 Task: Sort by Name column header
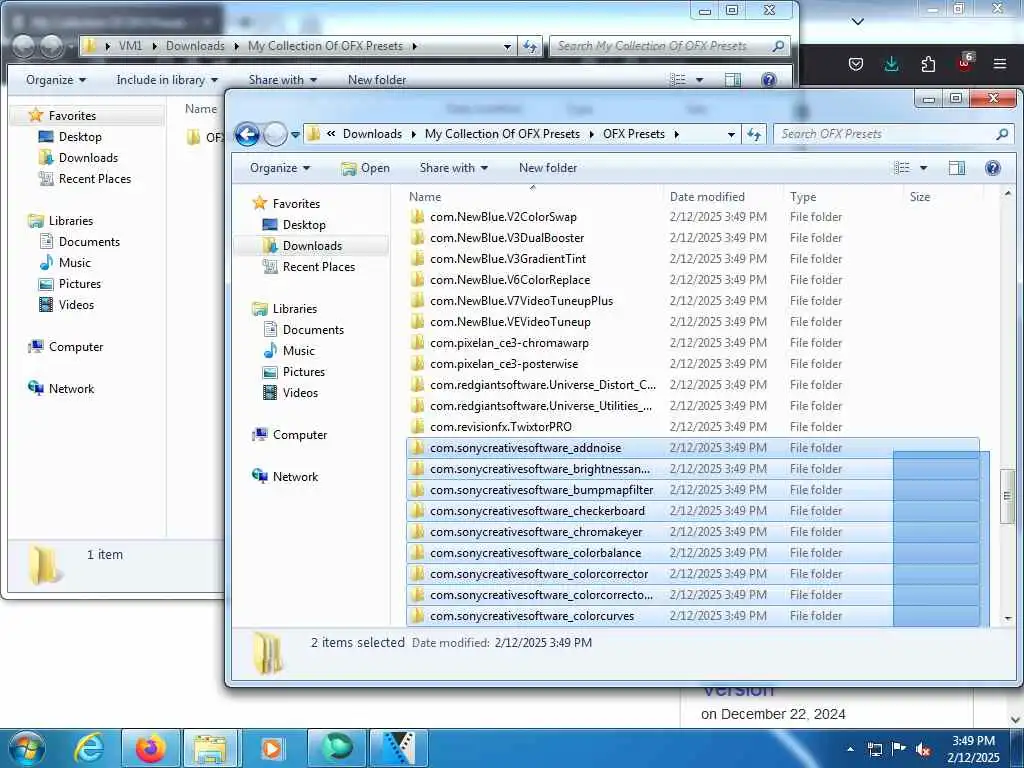click(424, 197)
